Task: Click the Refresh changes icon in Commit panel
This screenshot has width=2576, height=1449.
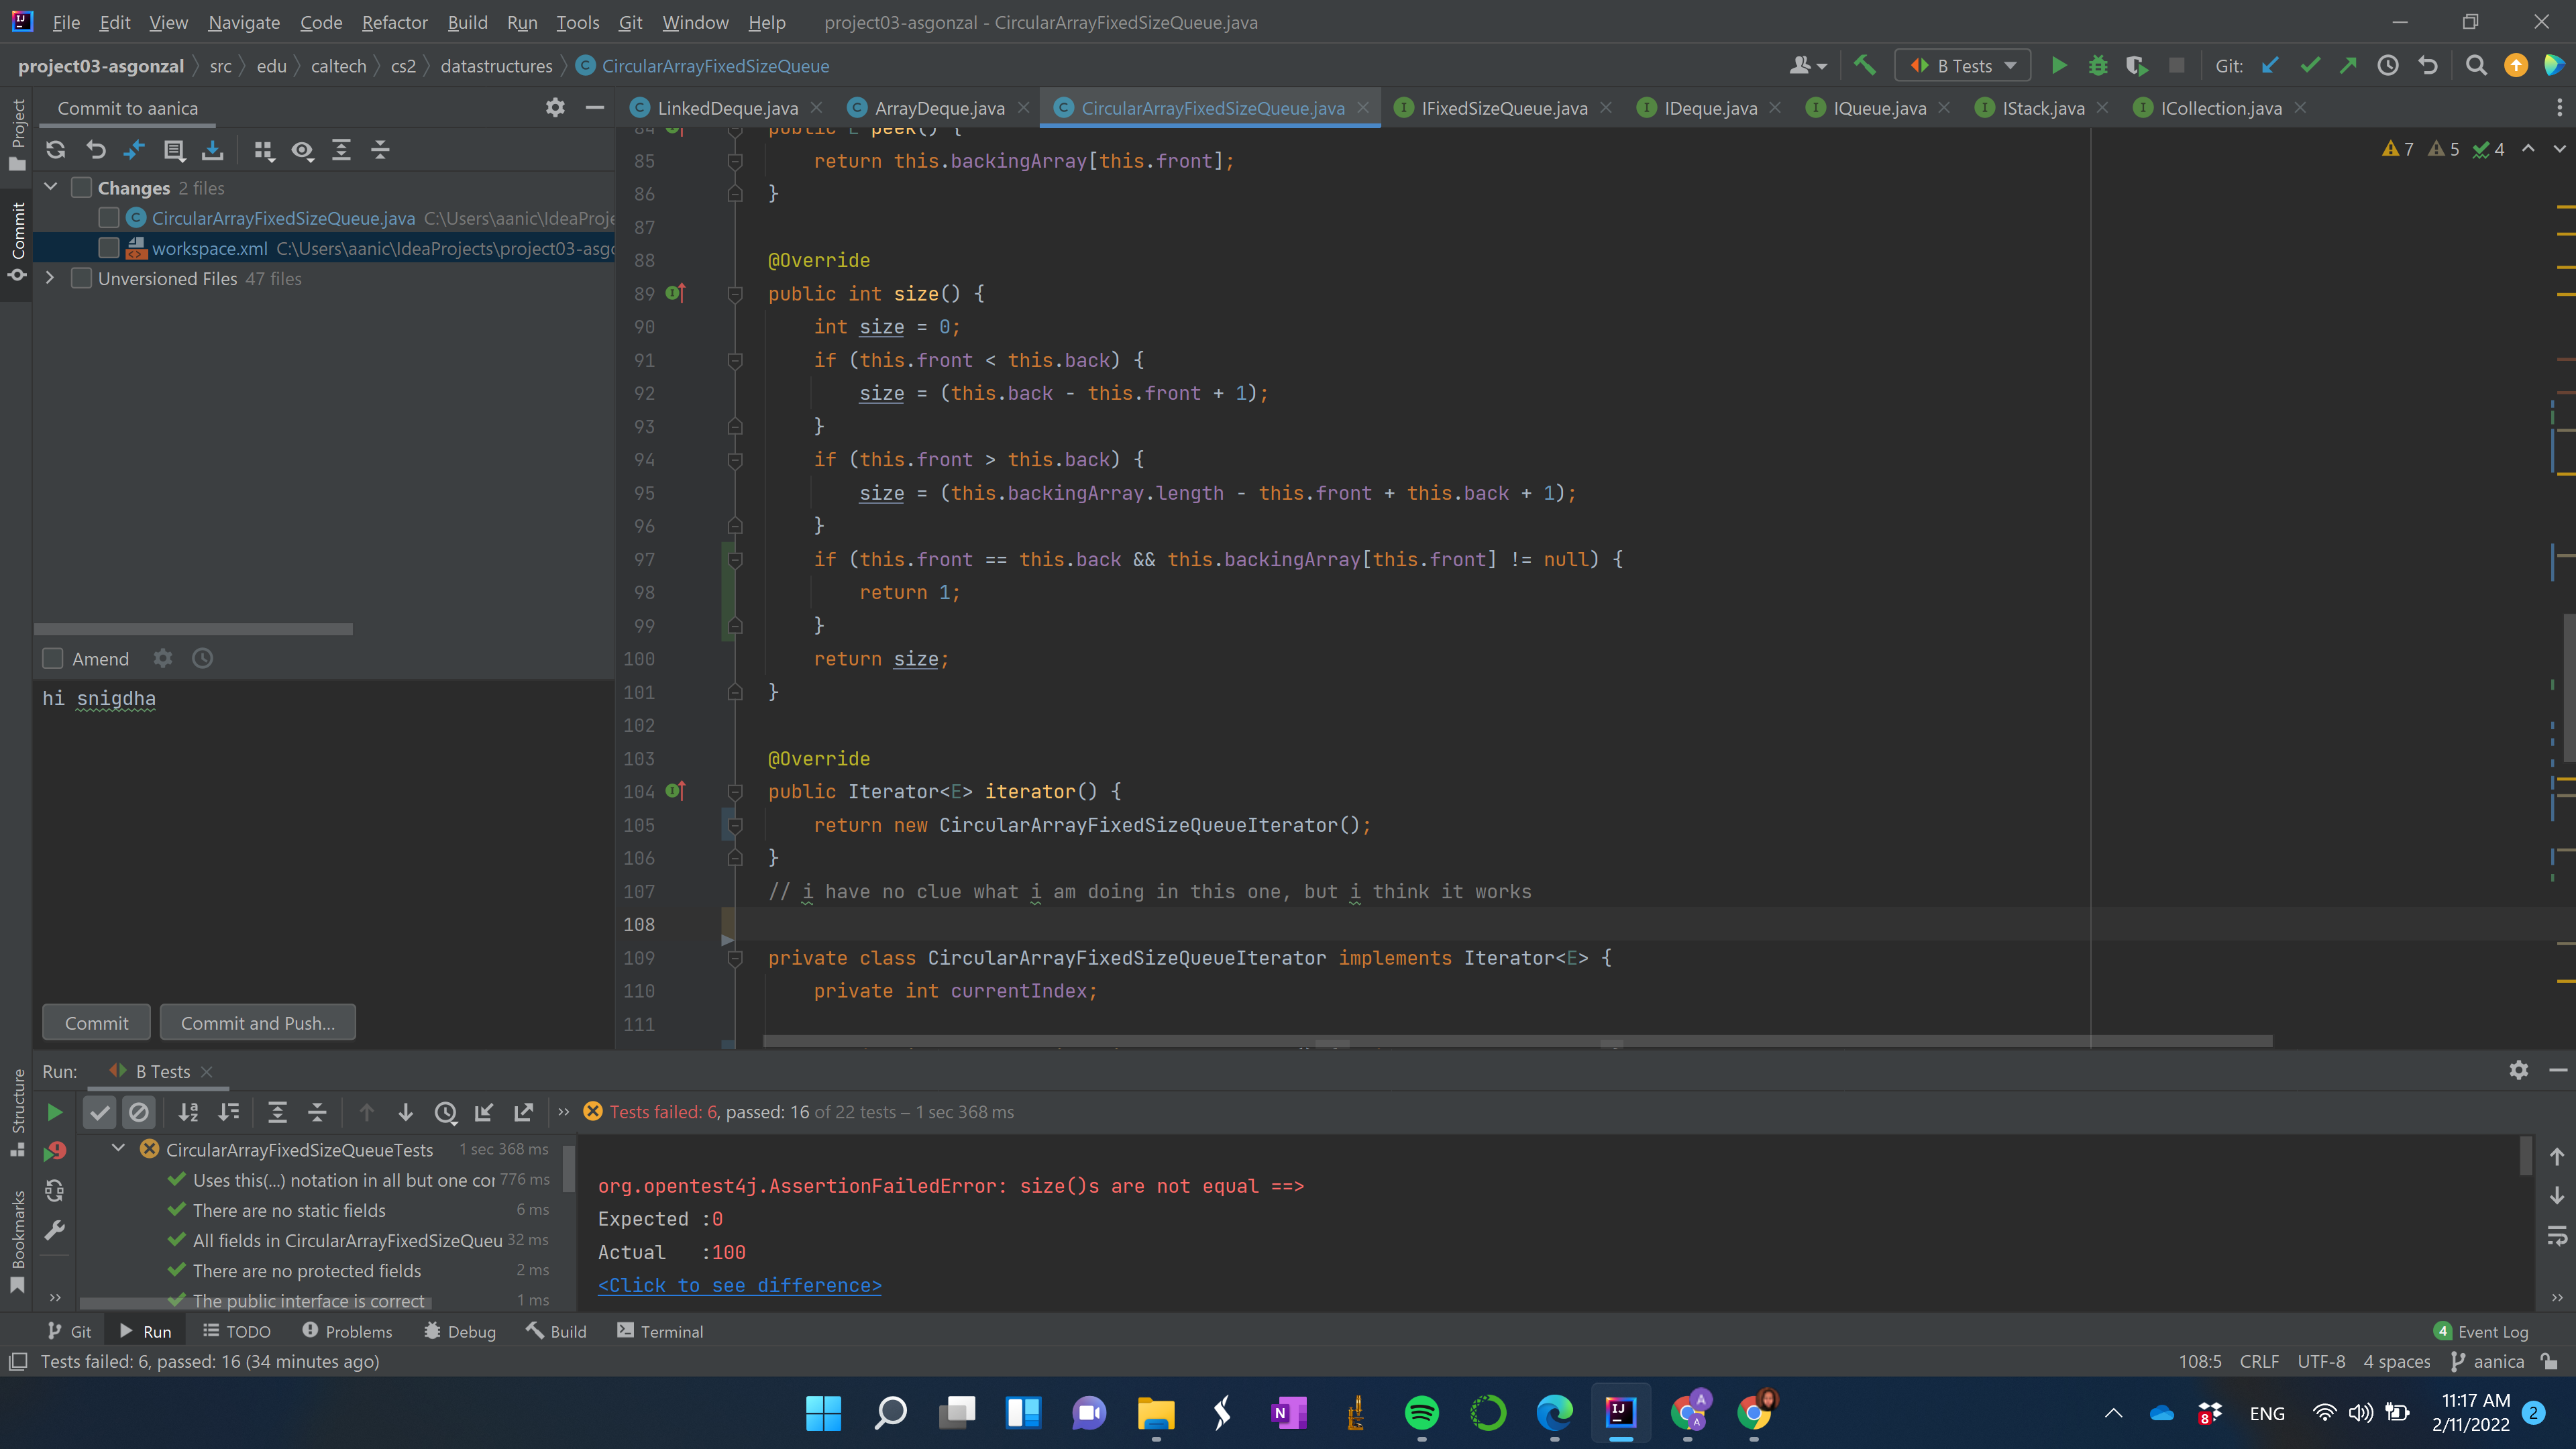Action: 56,150
